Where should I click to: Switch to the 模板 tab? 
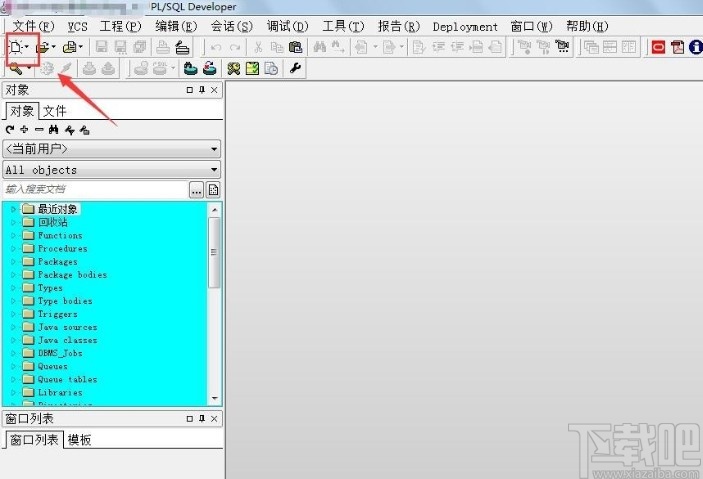(x=79, y=440)
